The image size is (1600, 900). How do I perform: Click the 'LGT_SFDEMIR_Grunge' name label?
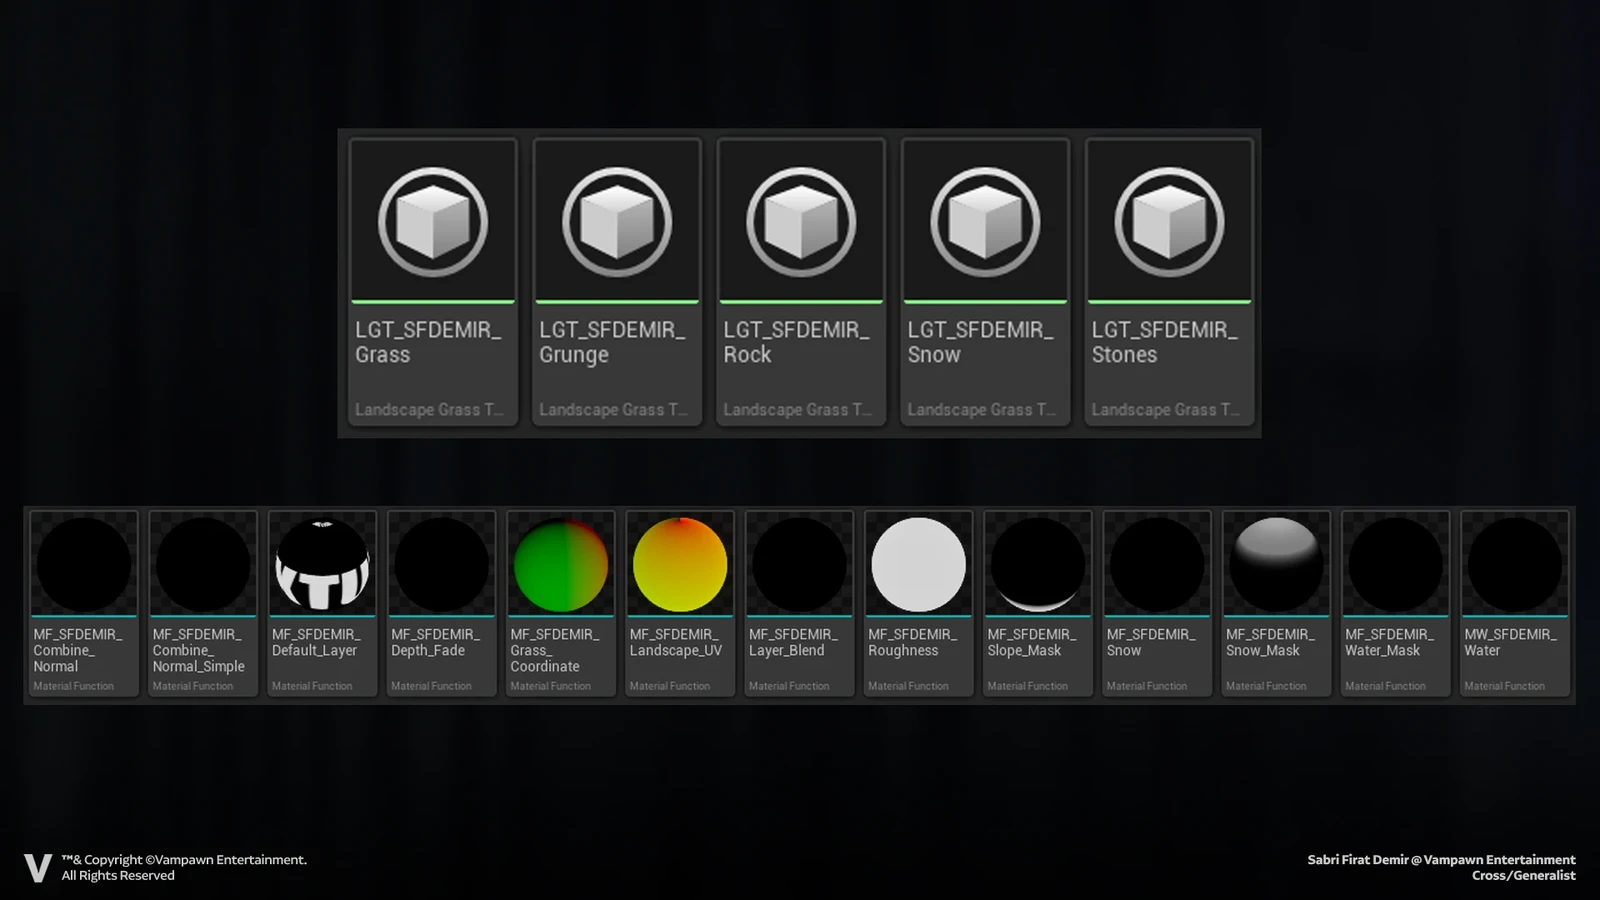(x=612, y=342)
